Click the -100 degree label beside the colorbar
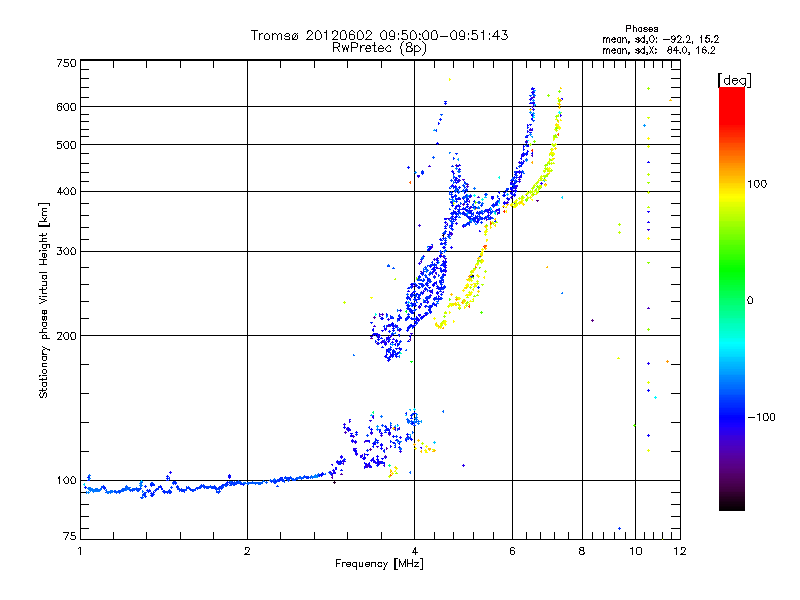The image size is (800, 600). 761,417
